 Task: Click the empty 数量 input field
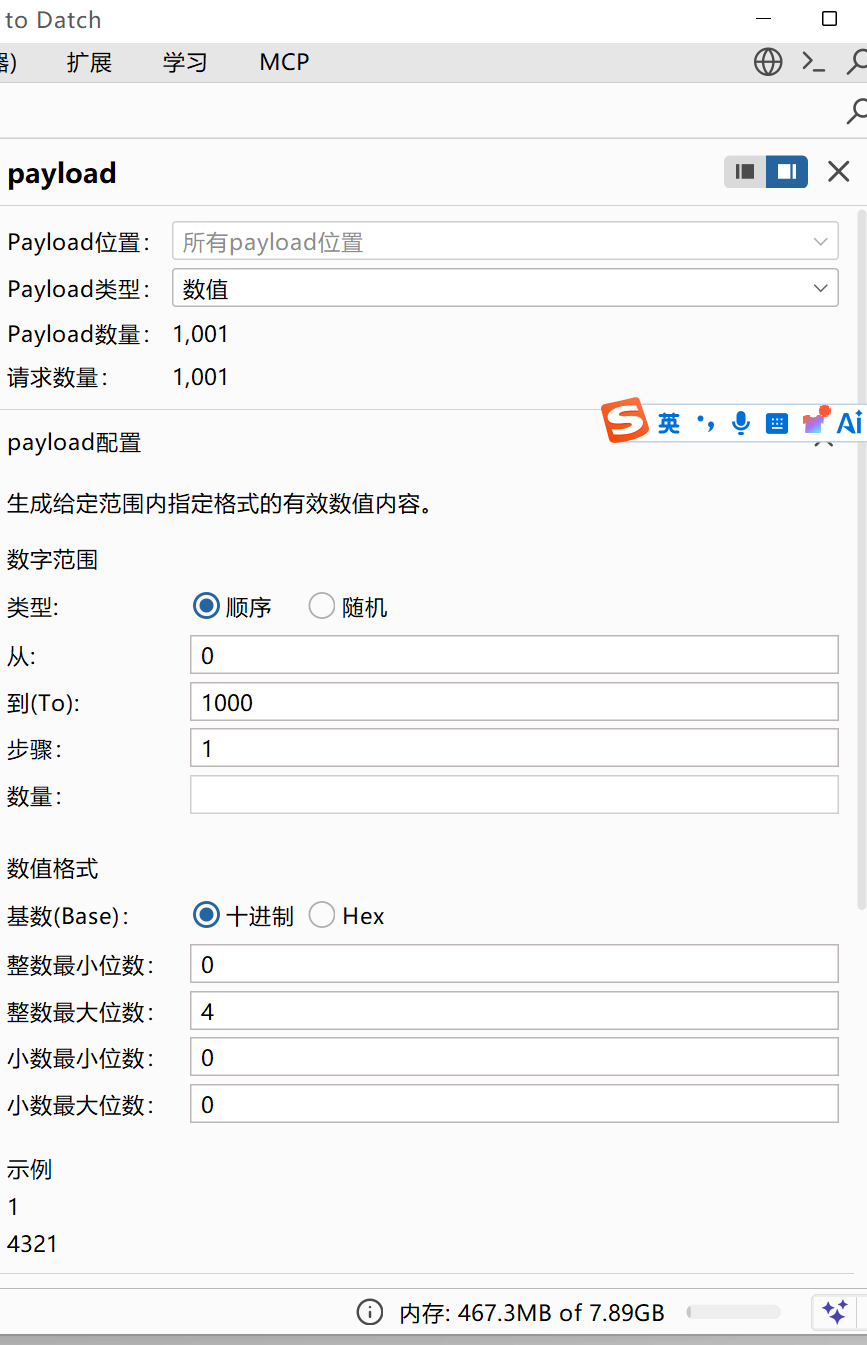click(514, 795)
